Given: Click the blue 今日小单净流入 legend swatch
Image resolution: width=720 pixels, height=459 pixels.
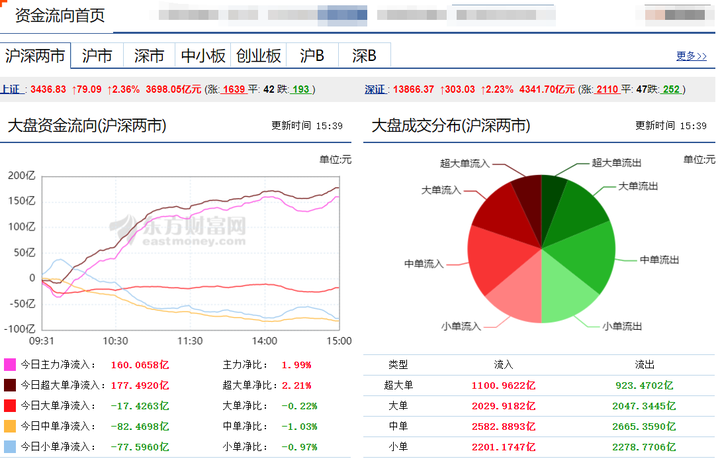Looking at the screenshot, I should 10,447.
